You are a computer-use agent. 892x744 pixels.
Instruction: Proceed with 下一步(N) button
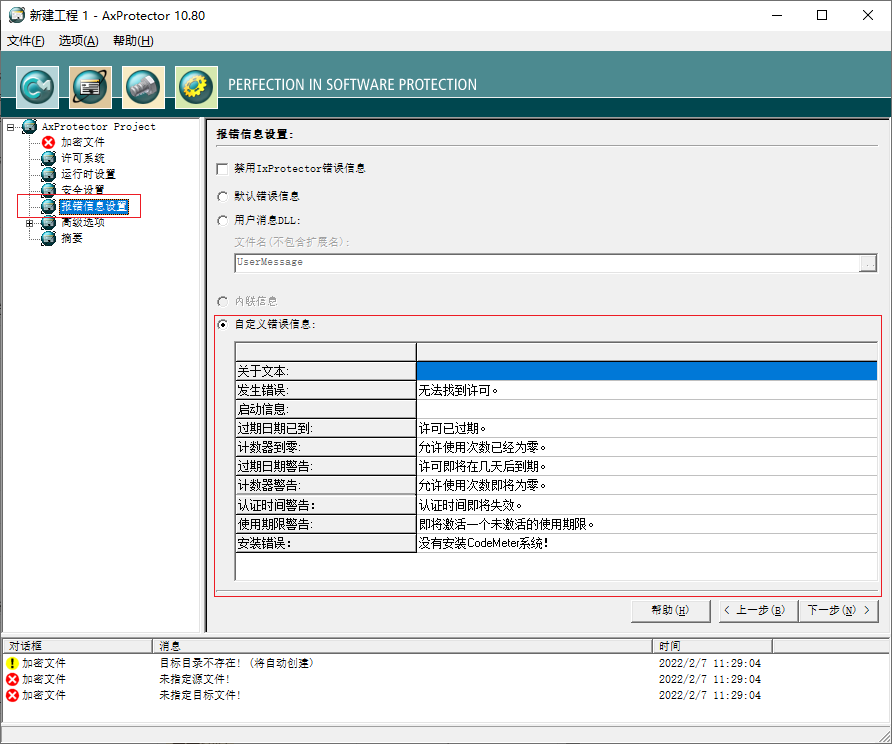(x=839, y=611)
